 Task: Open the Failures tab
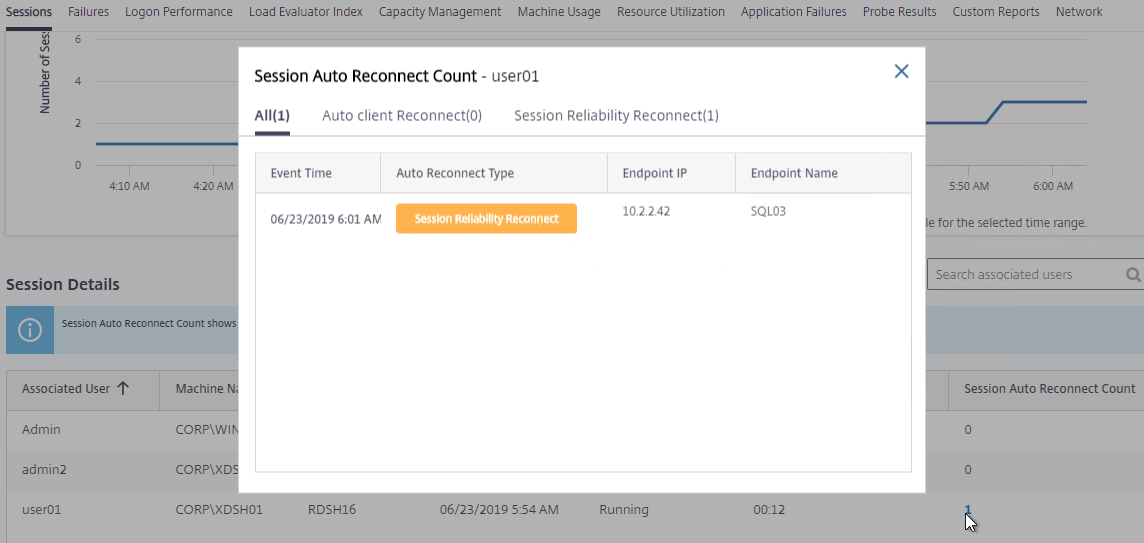point(88,12)
